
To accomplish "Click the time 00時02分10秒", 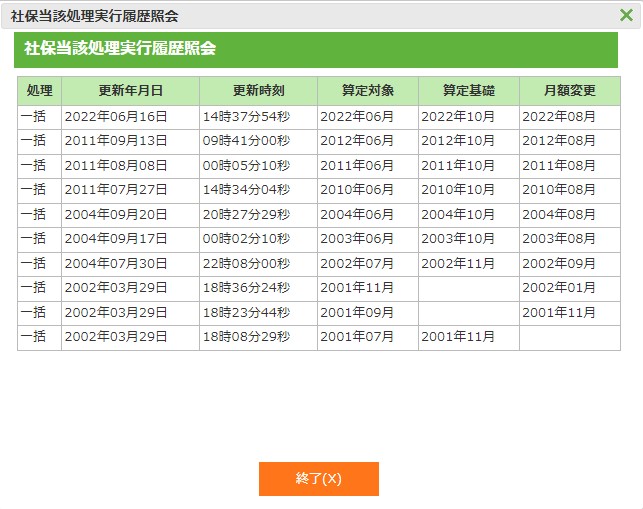I will tap(246, 239).
